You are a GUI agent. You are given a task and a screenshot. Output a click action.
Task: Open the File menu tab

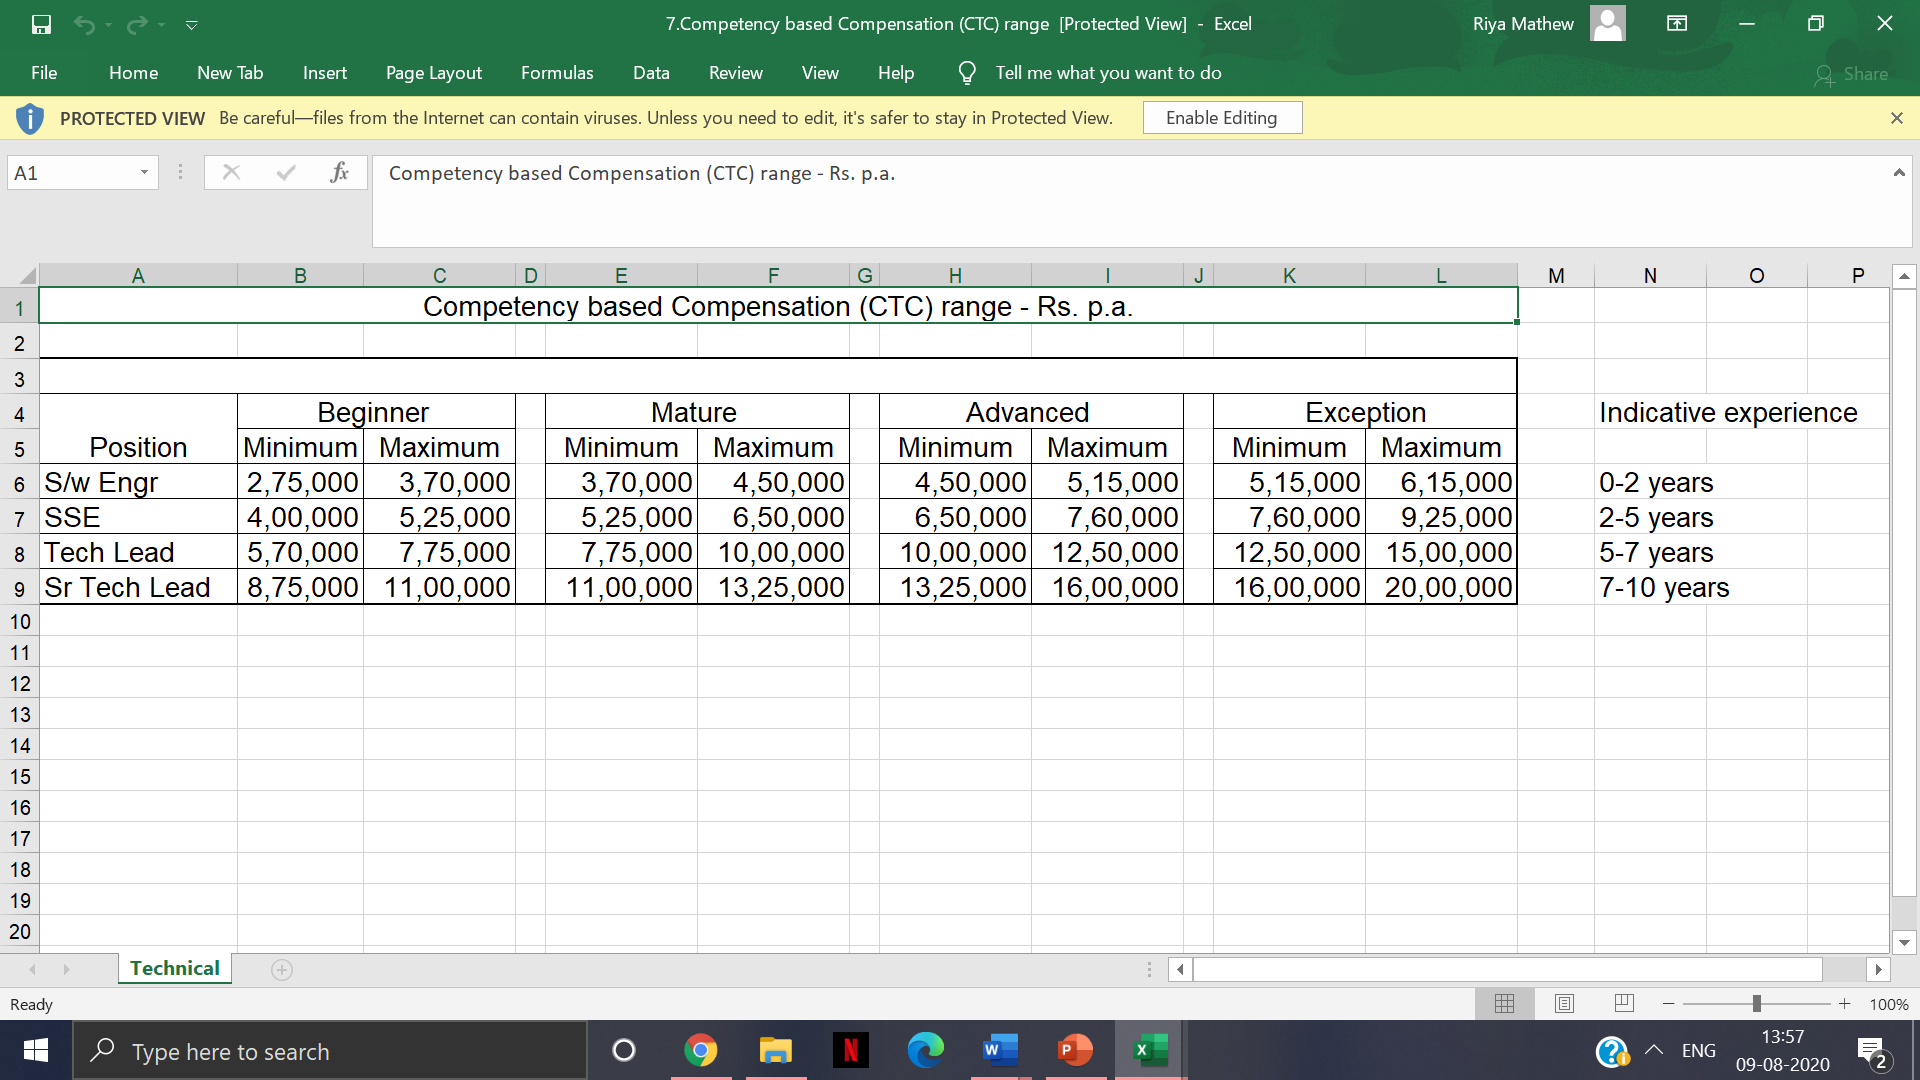pos(47,73)
